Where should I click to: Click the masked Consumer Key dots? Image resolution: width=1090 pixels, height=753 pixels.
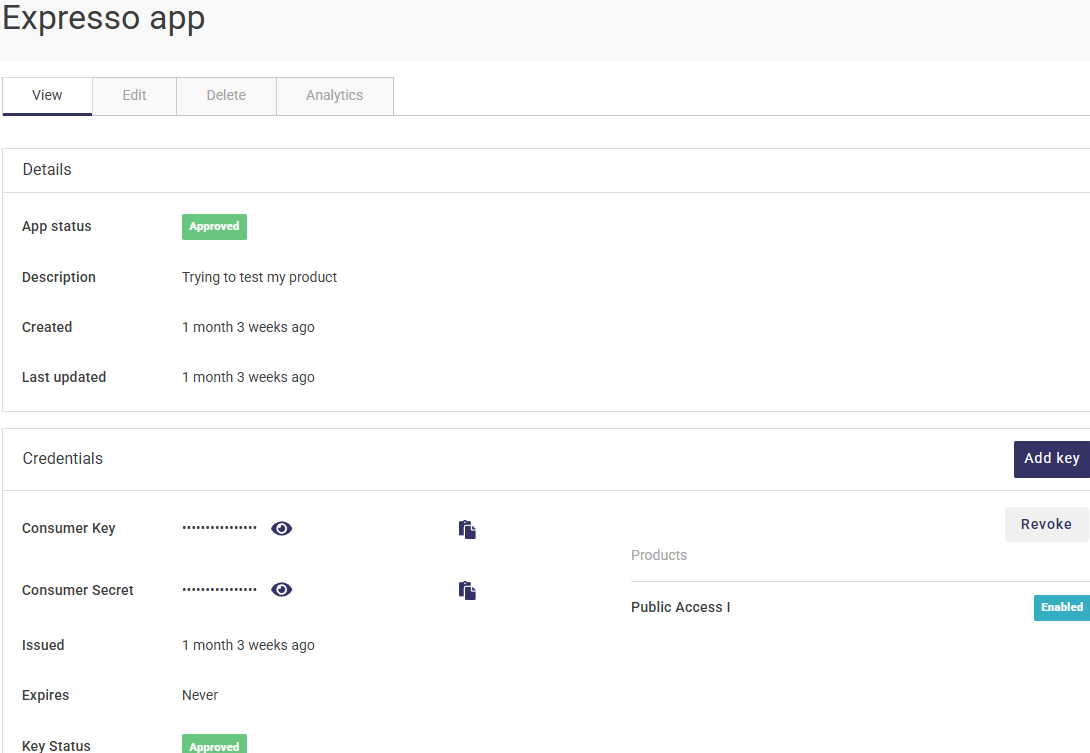[220, 528]
